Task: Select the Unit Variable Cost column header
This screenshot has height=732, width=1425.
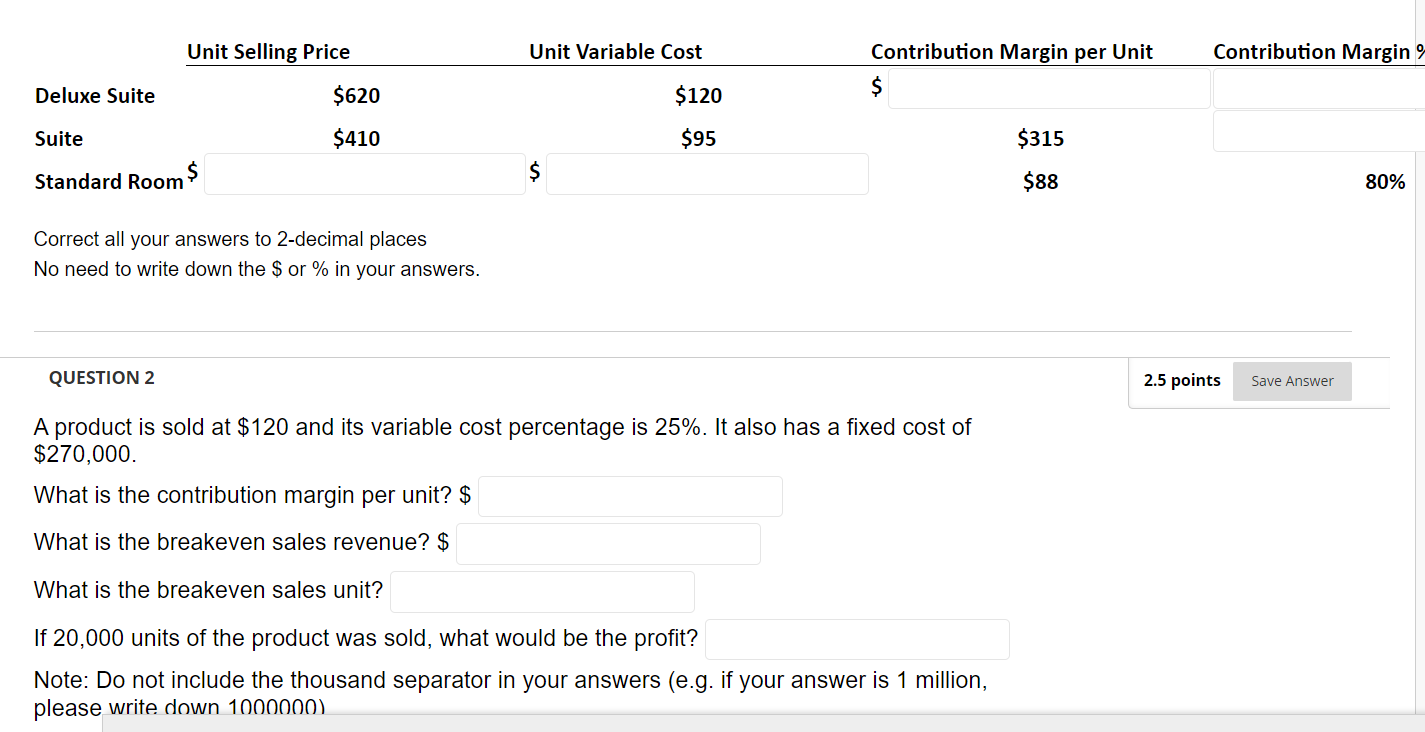Action: tap(615, 51)
